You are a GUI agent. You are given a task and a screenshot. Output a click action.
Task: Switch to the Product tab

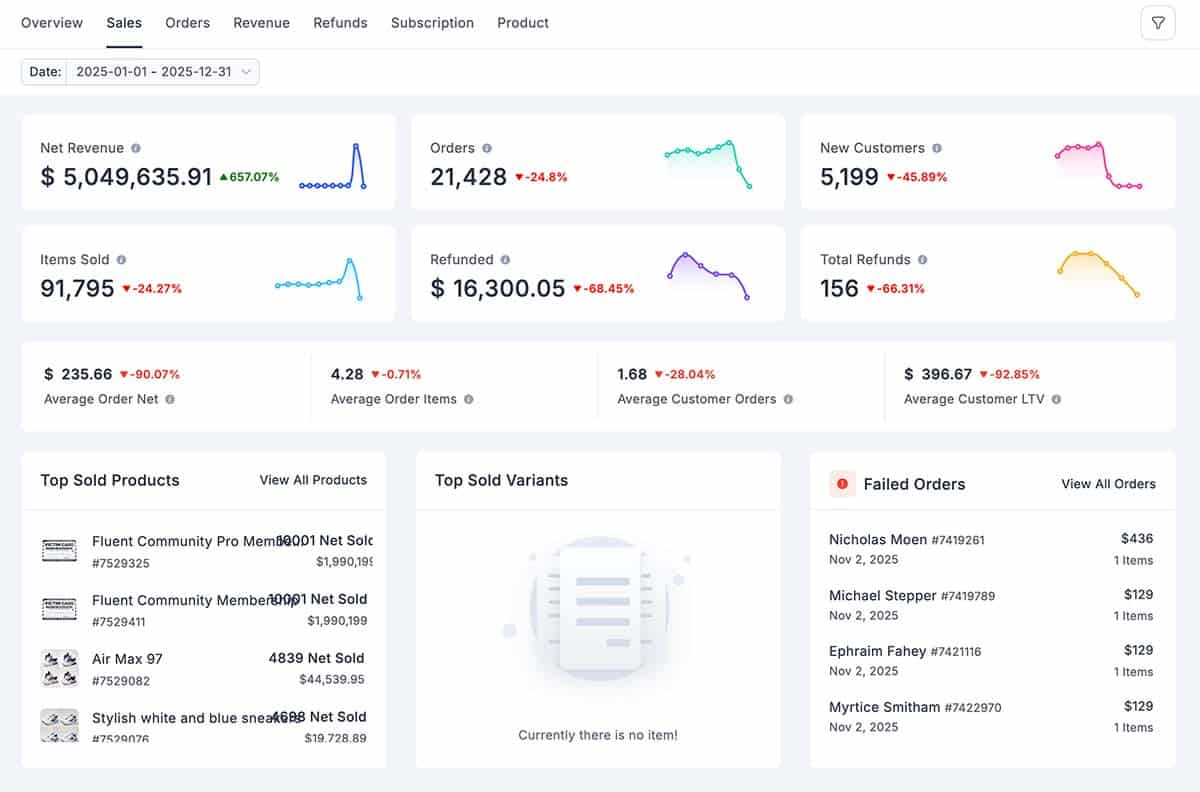pos(522,22)
